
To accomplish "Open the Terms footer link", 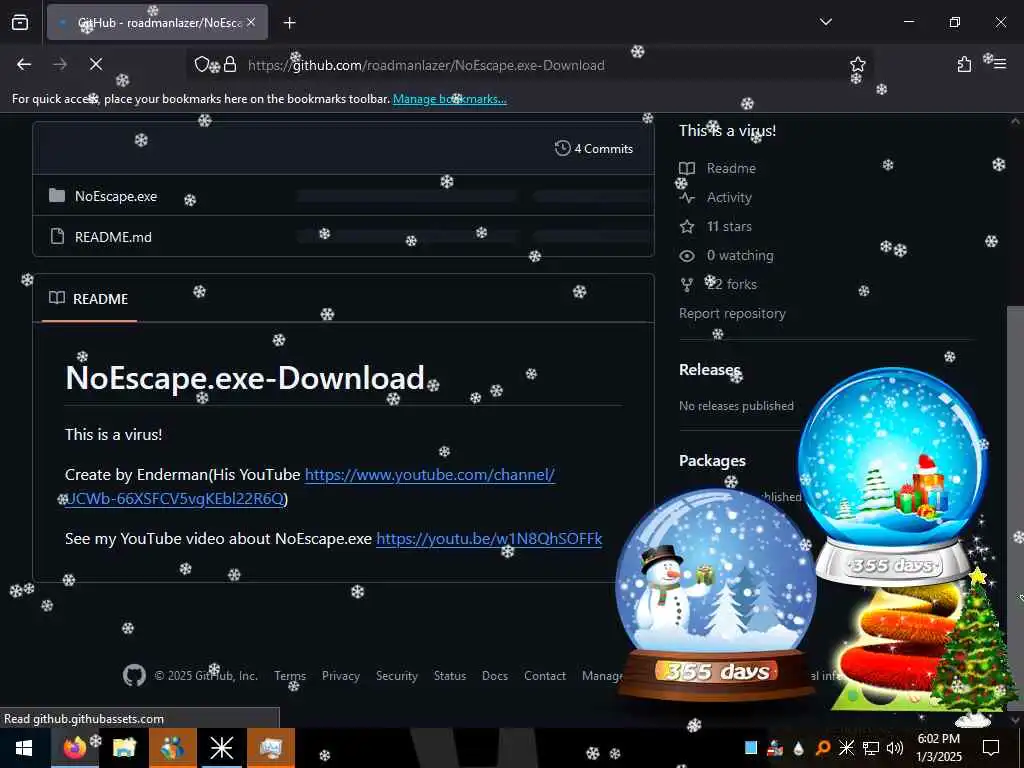I will pos(290,676).
